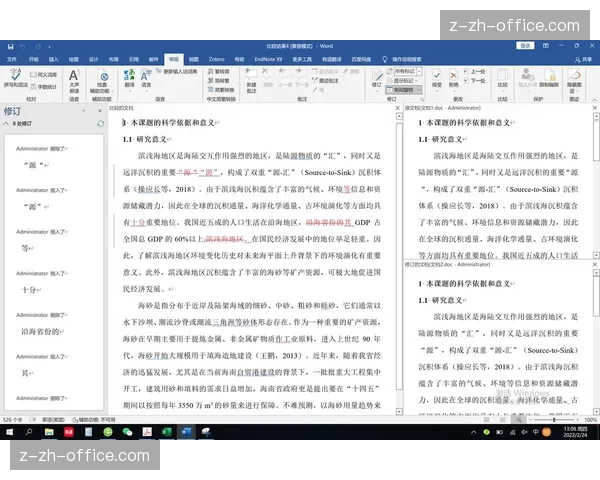Click the Sign in (登录) button
Image resolution: width=600 pixels, height=480 pixels.
pyautogui.click(x=525, y=46)
